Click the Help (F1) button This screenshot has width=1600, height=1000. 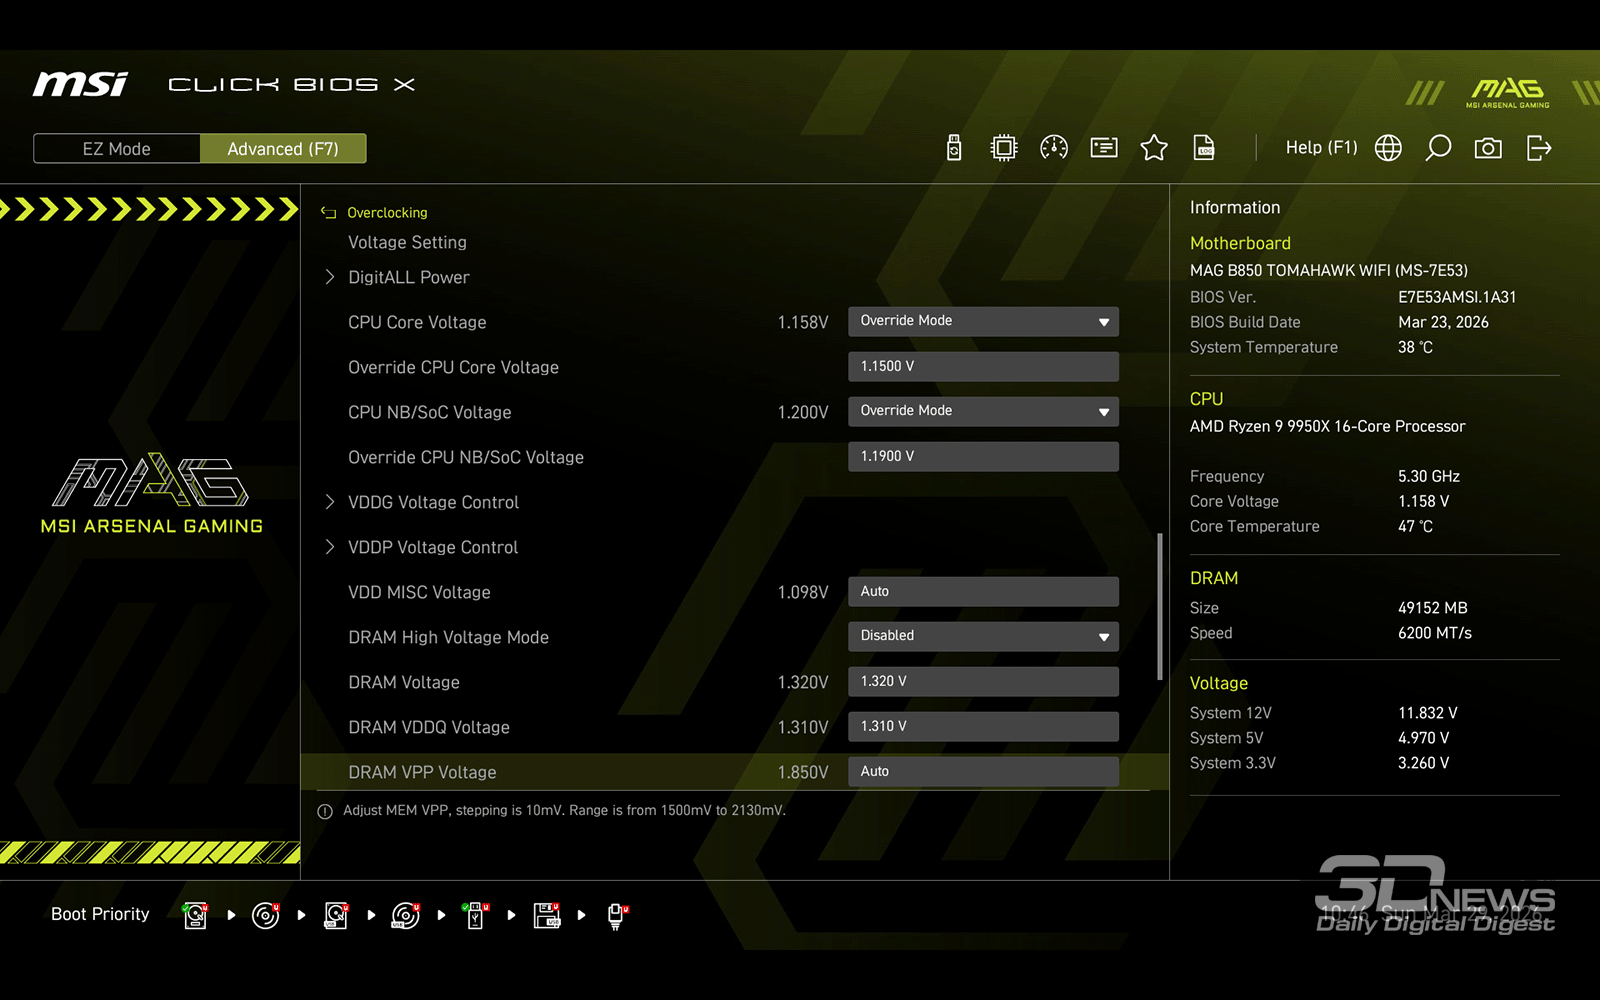click(x=1321, y=148)
